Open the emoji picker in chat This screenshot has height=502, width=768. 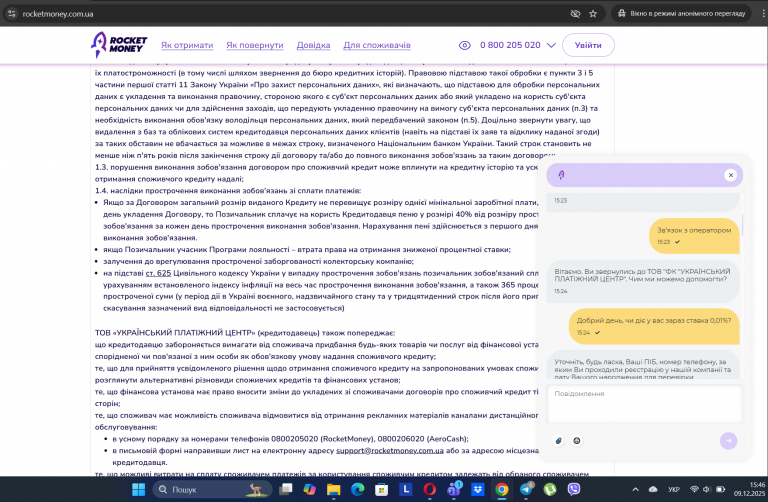[x=577, y=441]
